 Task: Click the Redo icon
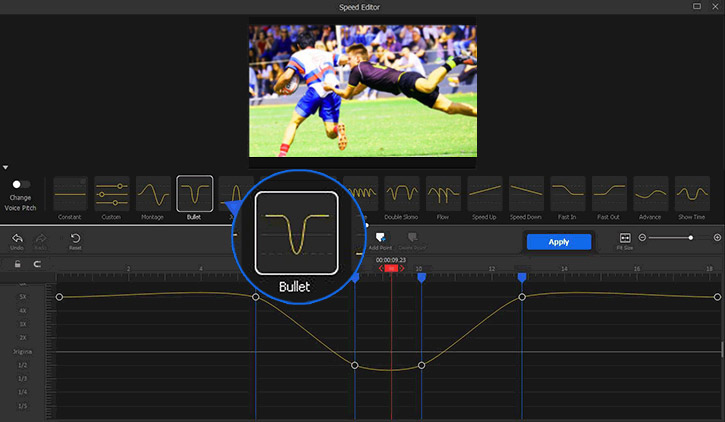tap(41, 239)
